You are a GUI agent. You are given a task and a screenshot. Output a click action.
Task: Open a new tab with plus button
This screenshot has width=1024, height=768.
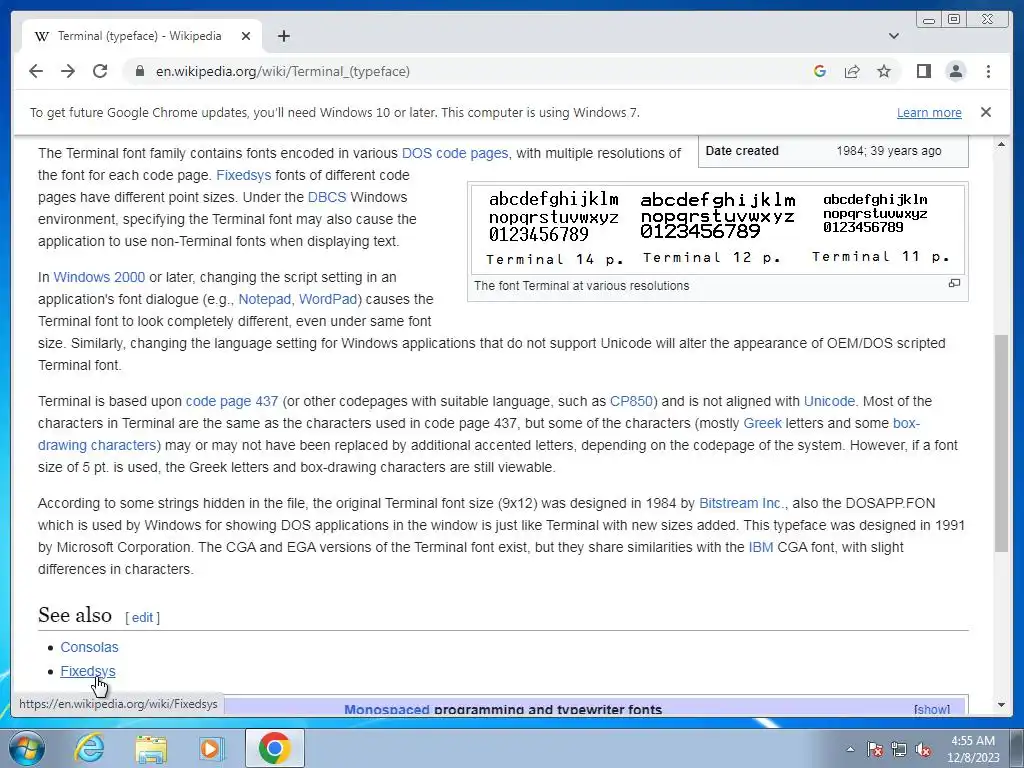coord(283,36)
